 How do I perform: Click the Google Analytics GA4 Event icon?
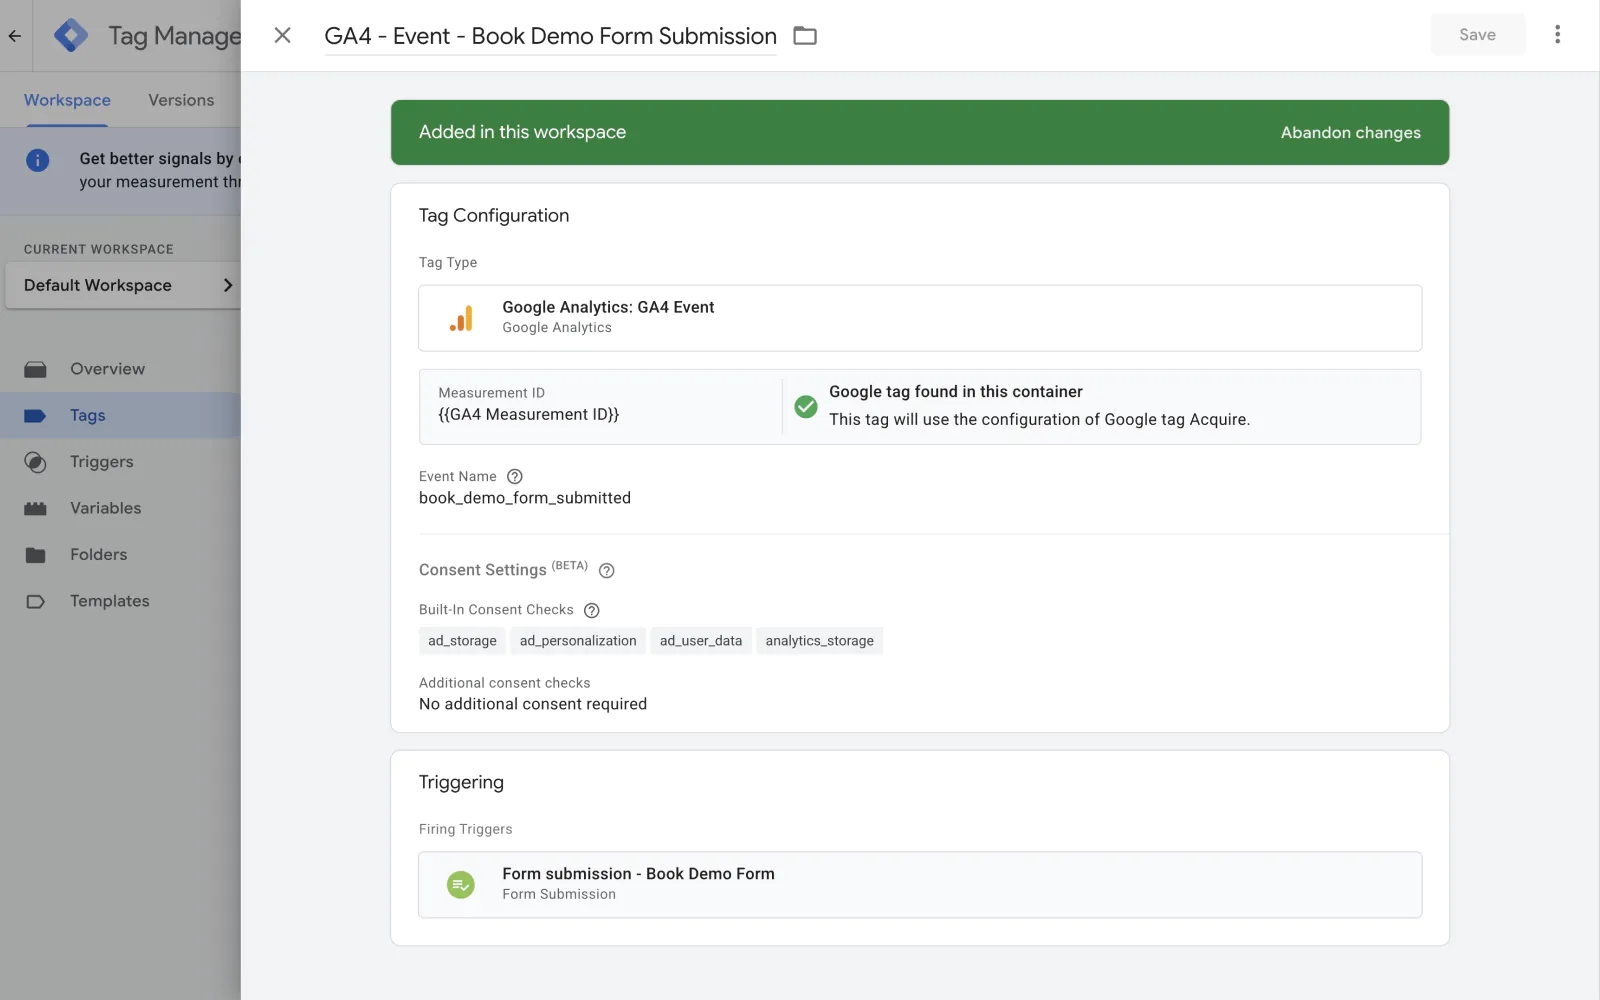click(x=461, y=318)
